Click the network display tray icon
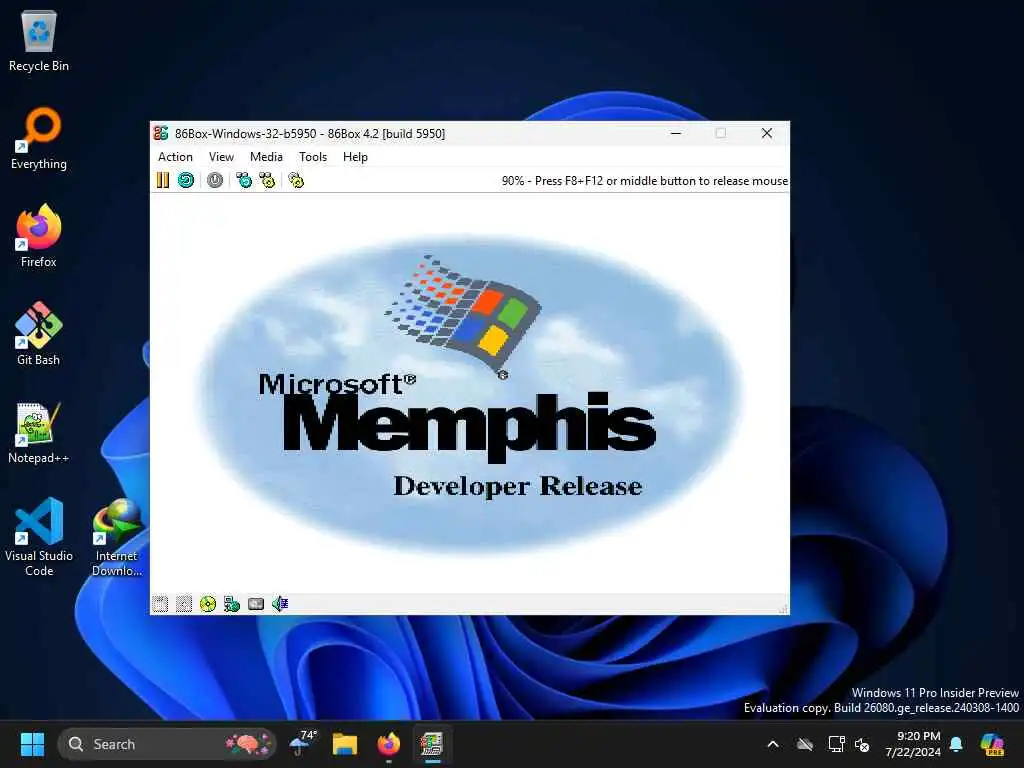1024x768 pixels. [836, 744]
